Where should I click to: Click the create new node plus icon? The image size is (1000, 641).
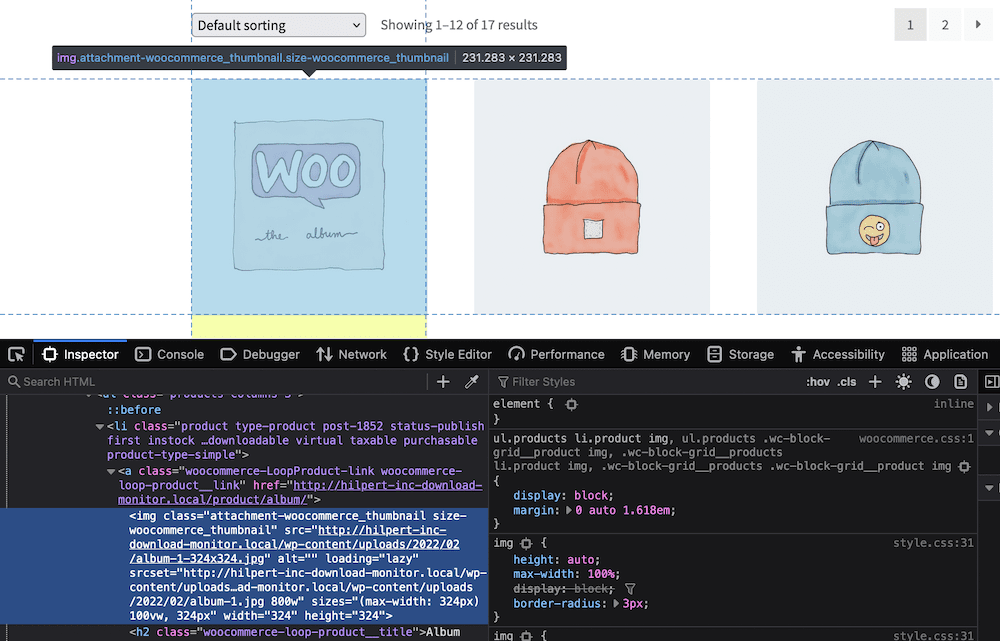coord(443,382)
